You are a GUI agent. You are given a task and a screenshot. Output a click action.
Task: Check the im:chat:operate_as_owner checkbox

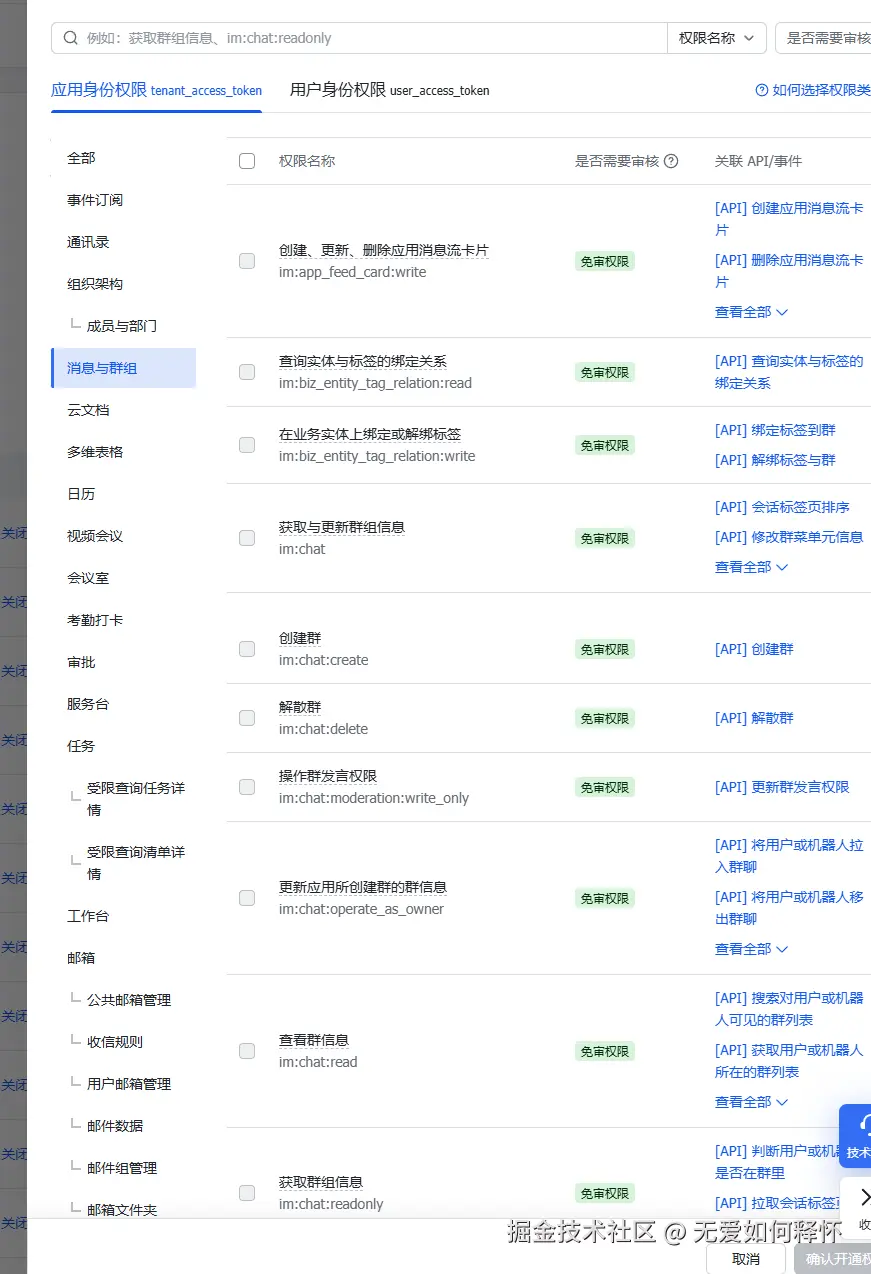coord(247,898)
